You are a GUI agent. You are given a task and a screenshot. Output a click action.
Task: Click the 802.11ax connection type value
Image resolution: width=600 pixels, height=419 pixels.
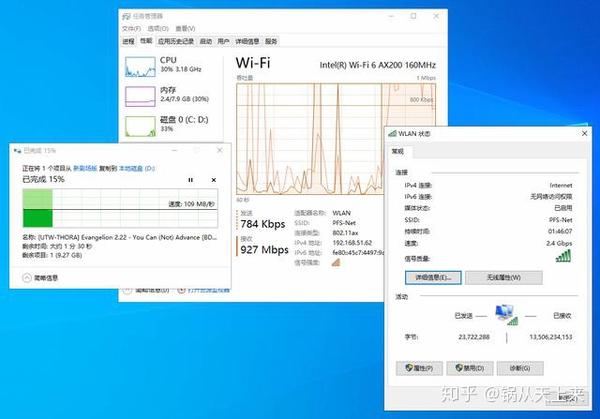pos(346,233)
